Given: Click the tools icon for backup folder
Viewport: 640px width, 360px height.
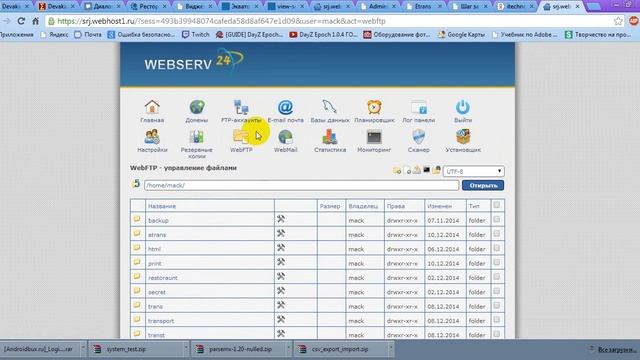Looking at the screenshot, I should click(x=281, y=219).
